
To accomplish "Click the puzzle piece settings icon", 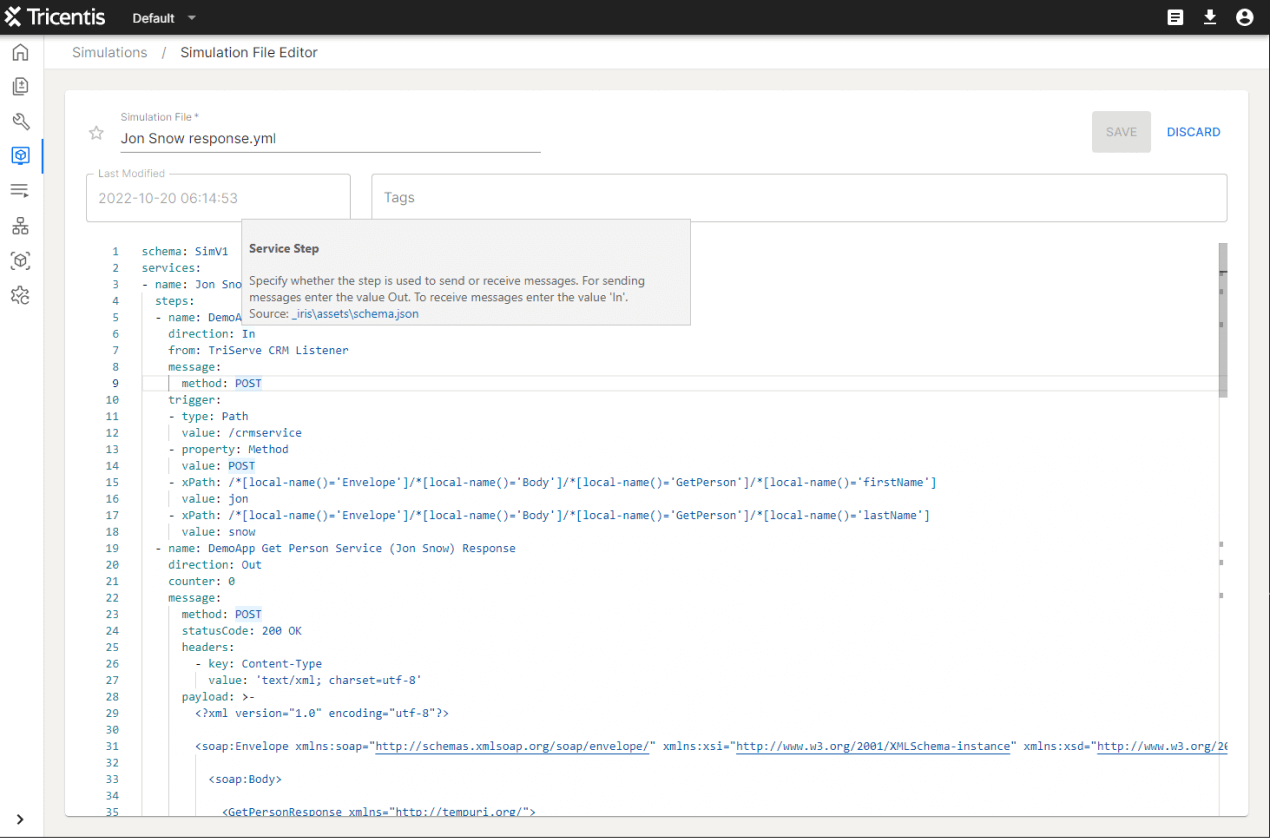I will click(20, 295).
